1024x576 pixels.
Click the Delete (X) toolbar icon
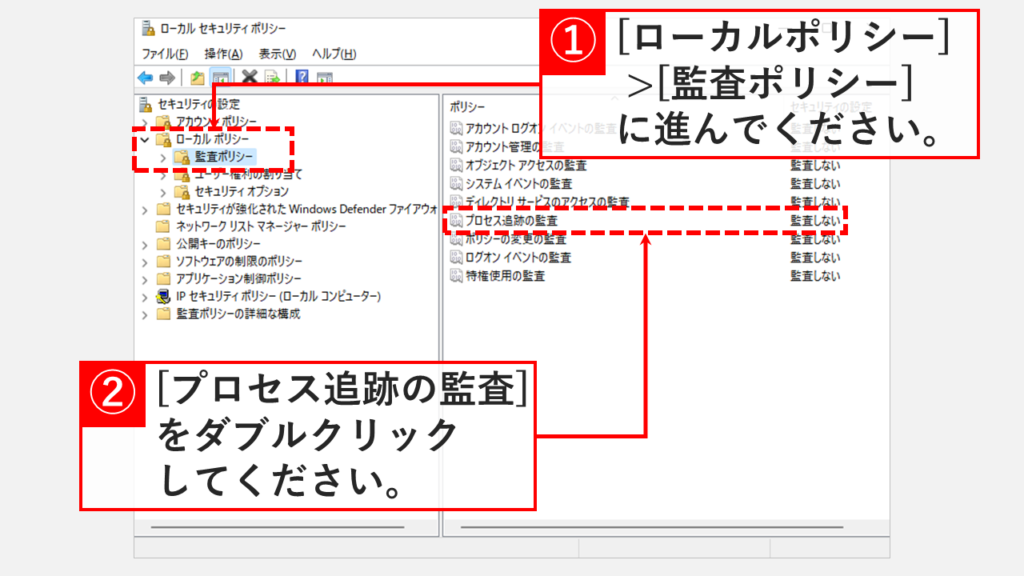249,78
